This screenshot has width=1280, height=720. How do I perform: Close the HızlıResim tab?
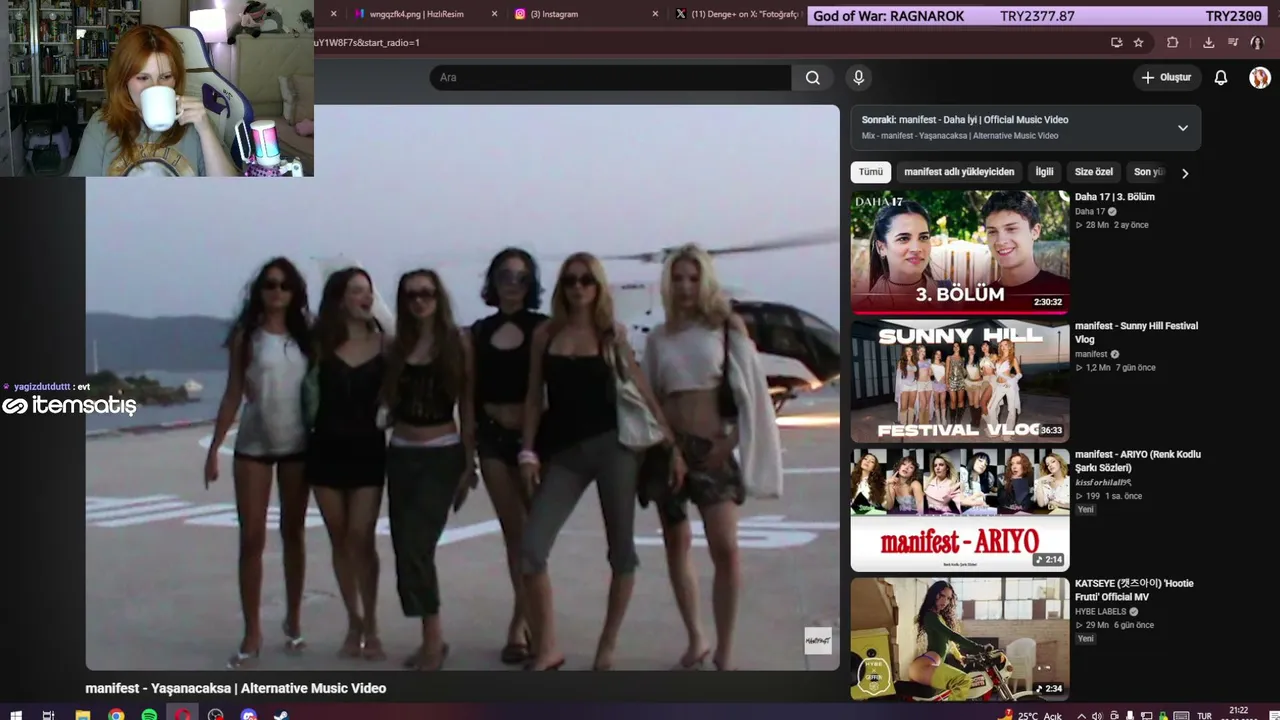coord(494,14)
